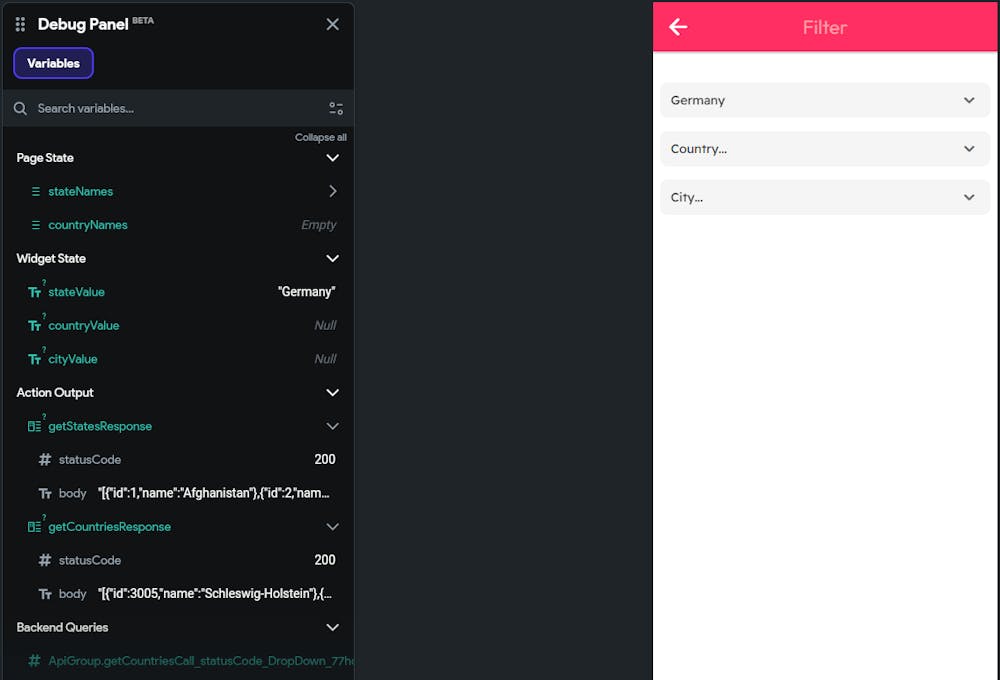Click the countryNames Empty value

click(318, 225)
